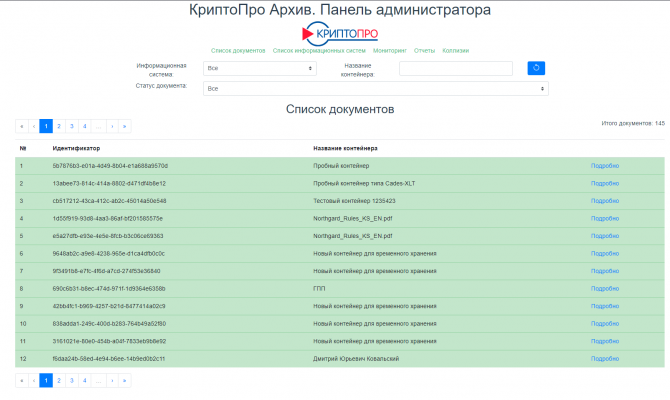The image size is (670, 400).
Task: Go to page 2 in bottom pagination
Action: (59, 380)
